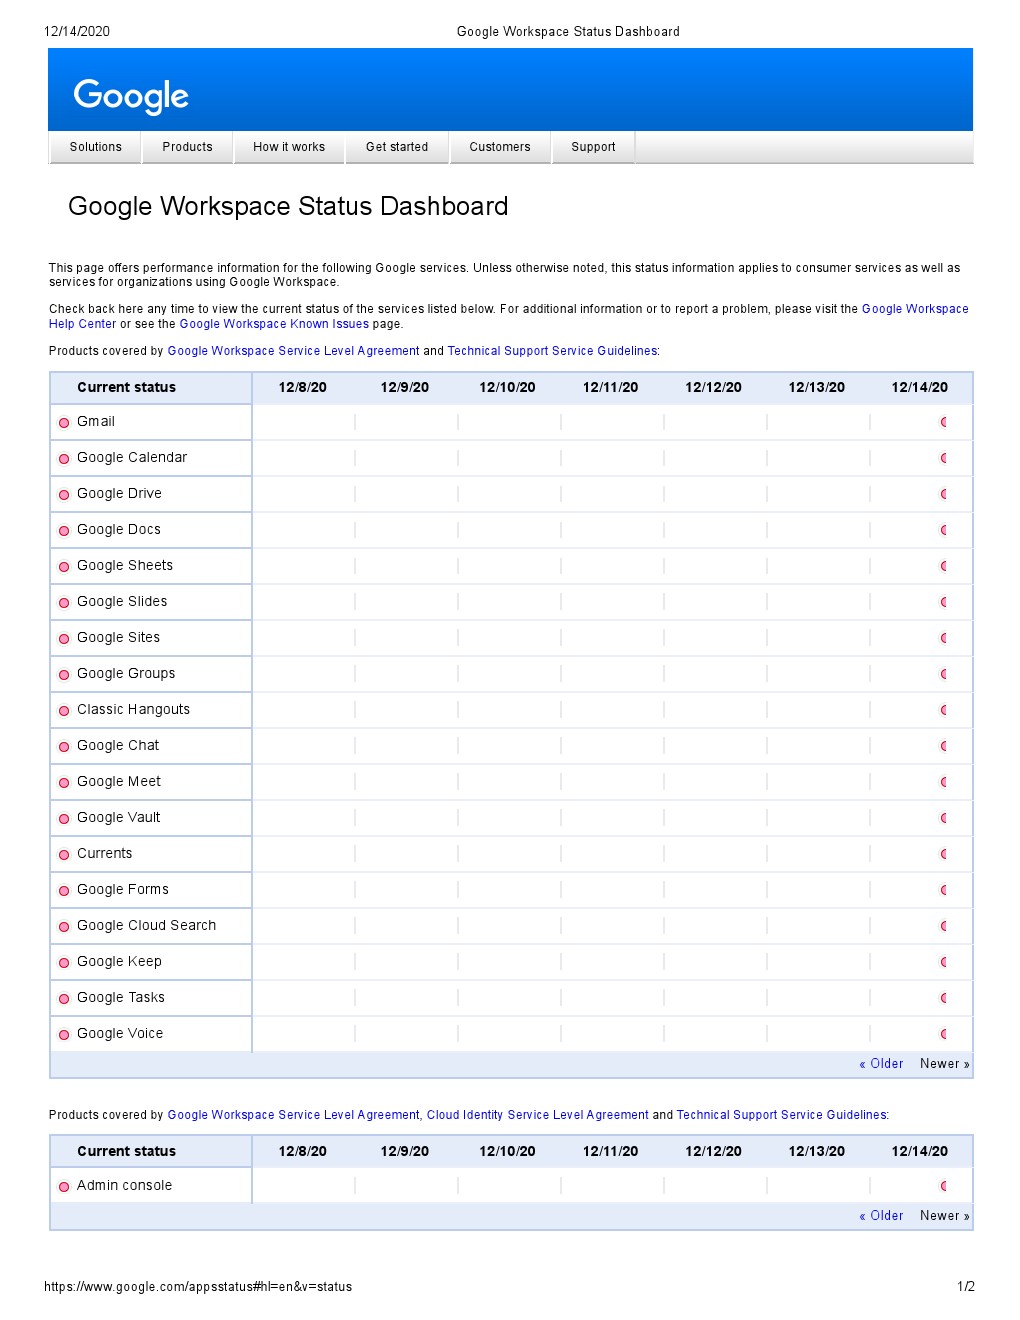Click the Google Meet status indicator icon

64,783
